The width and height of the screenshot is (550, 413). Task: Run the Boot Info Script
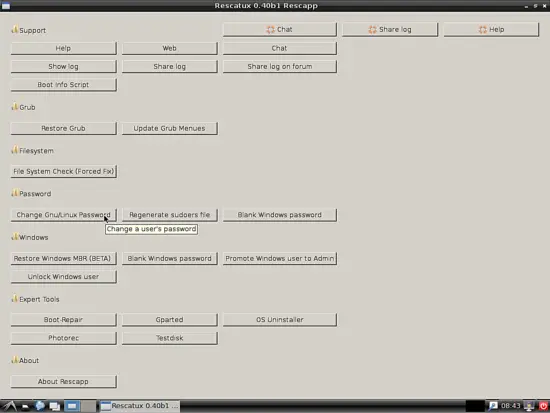point(63,85)
